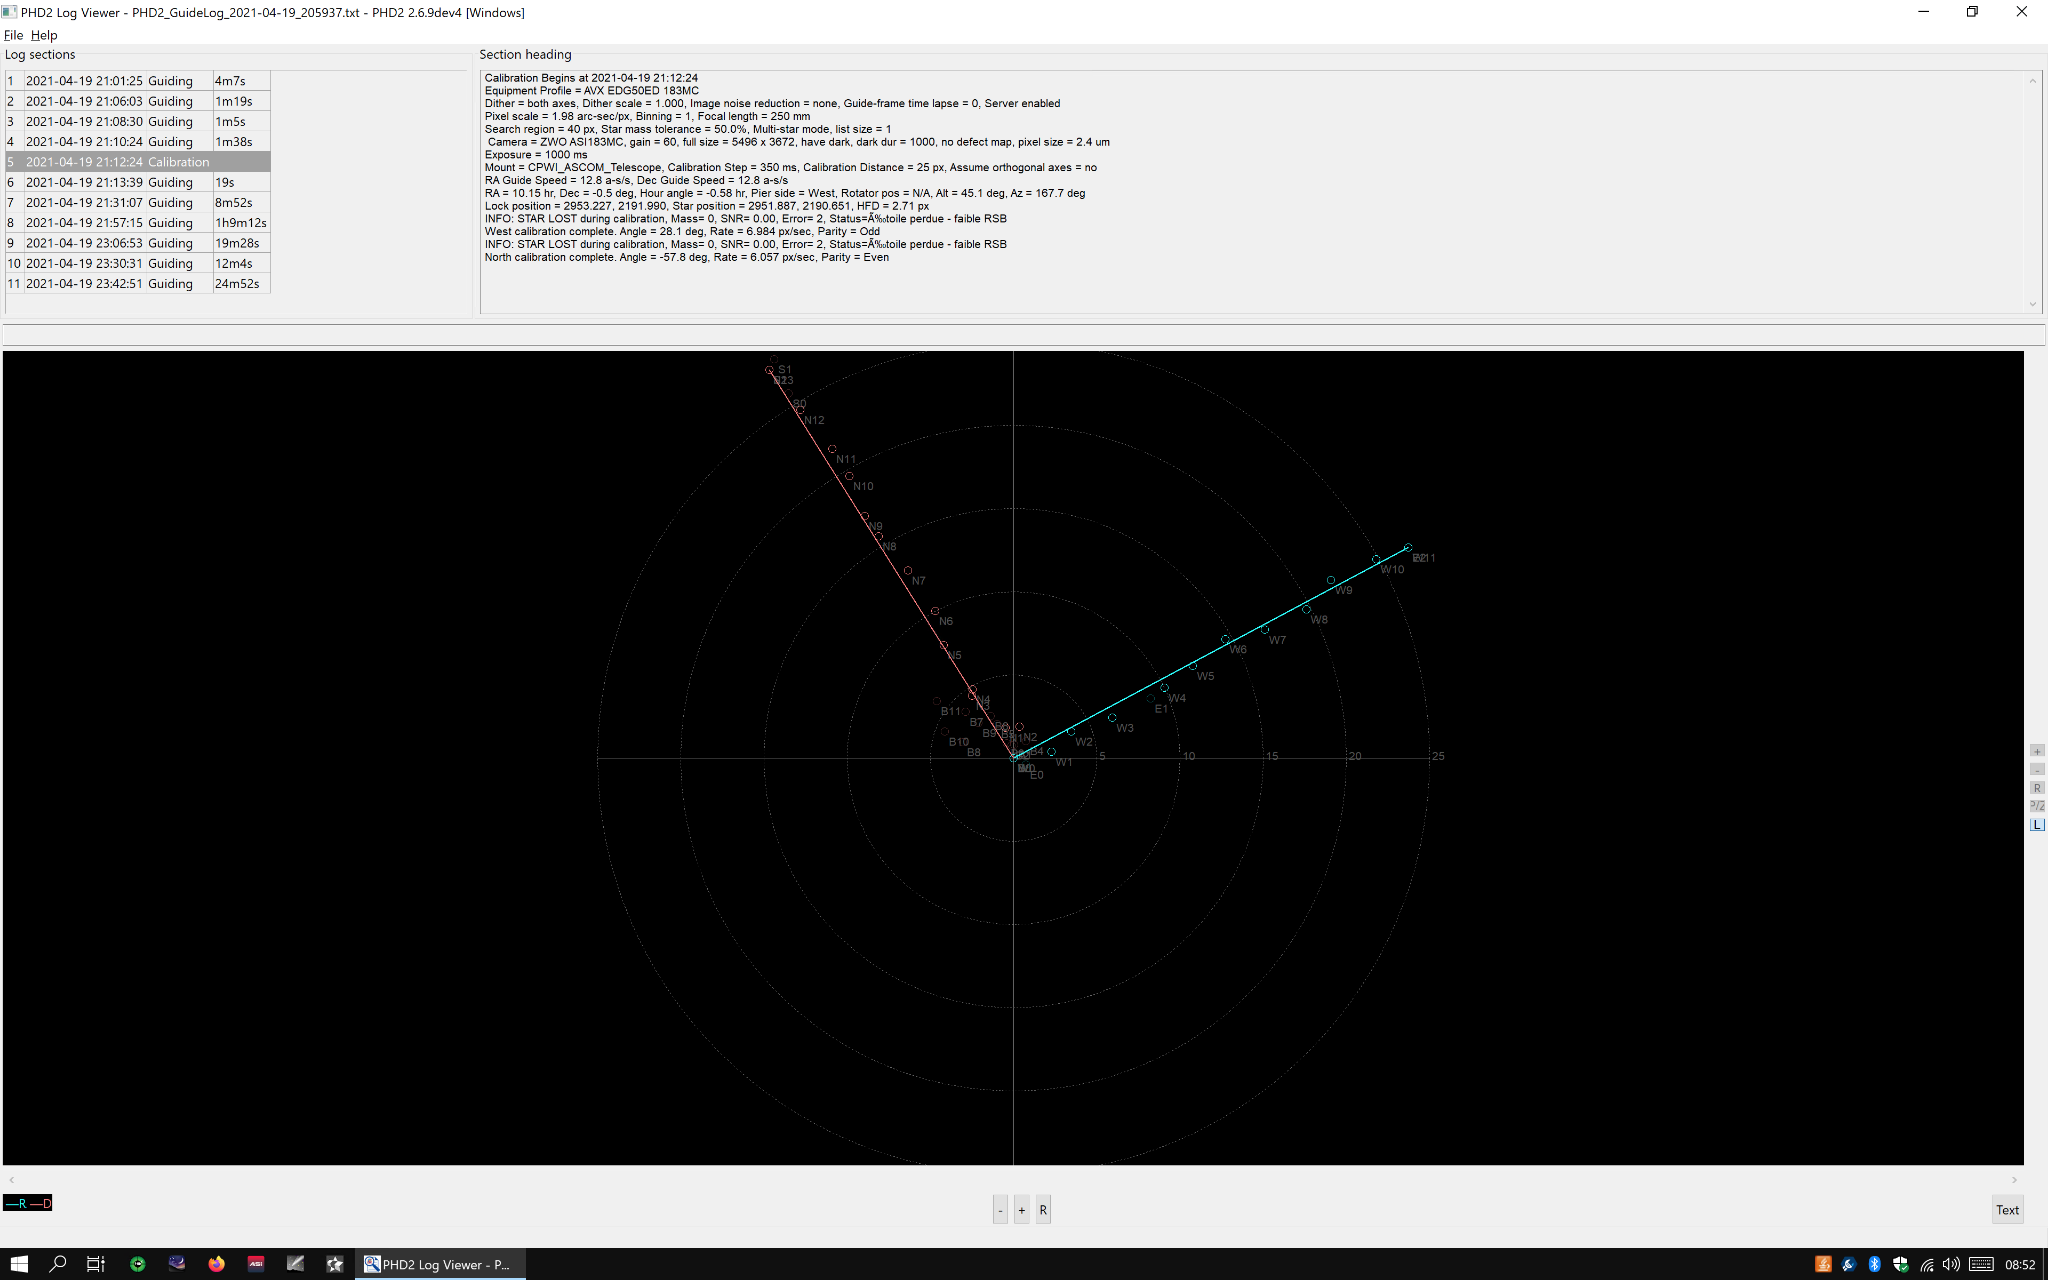
Task: Click the 'Equipment Profile = AVX EDG50ED 183MC' line
Action: point(591,90)
